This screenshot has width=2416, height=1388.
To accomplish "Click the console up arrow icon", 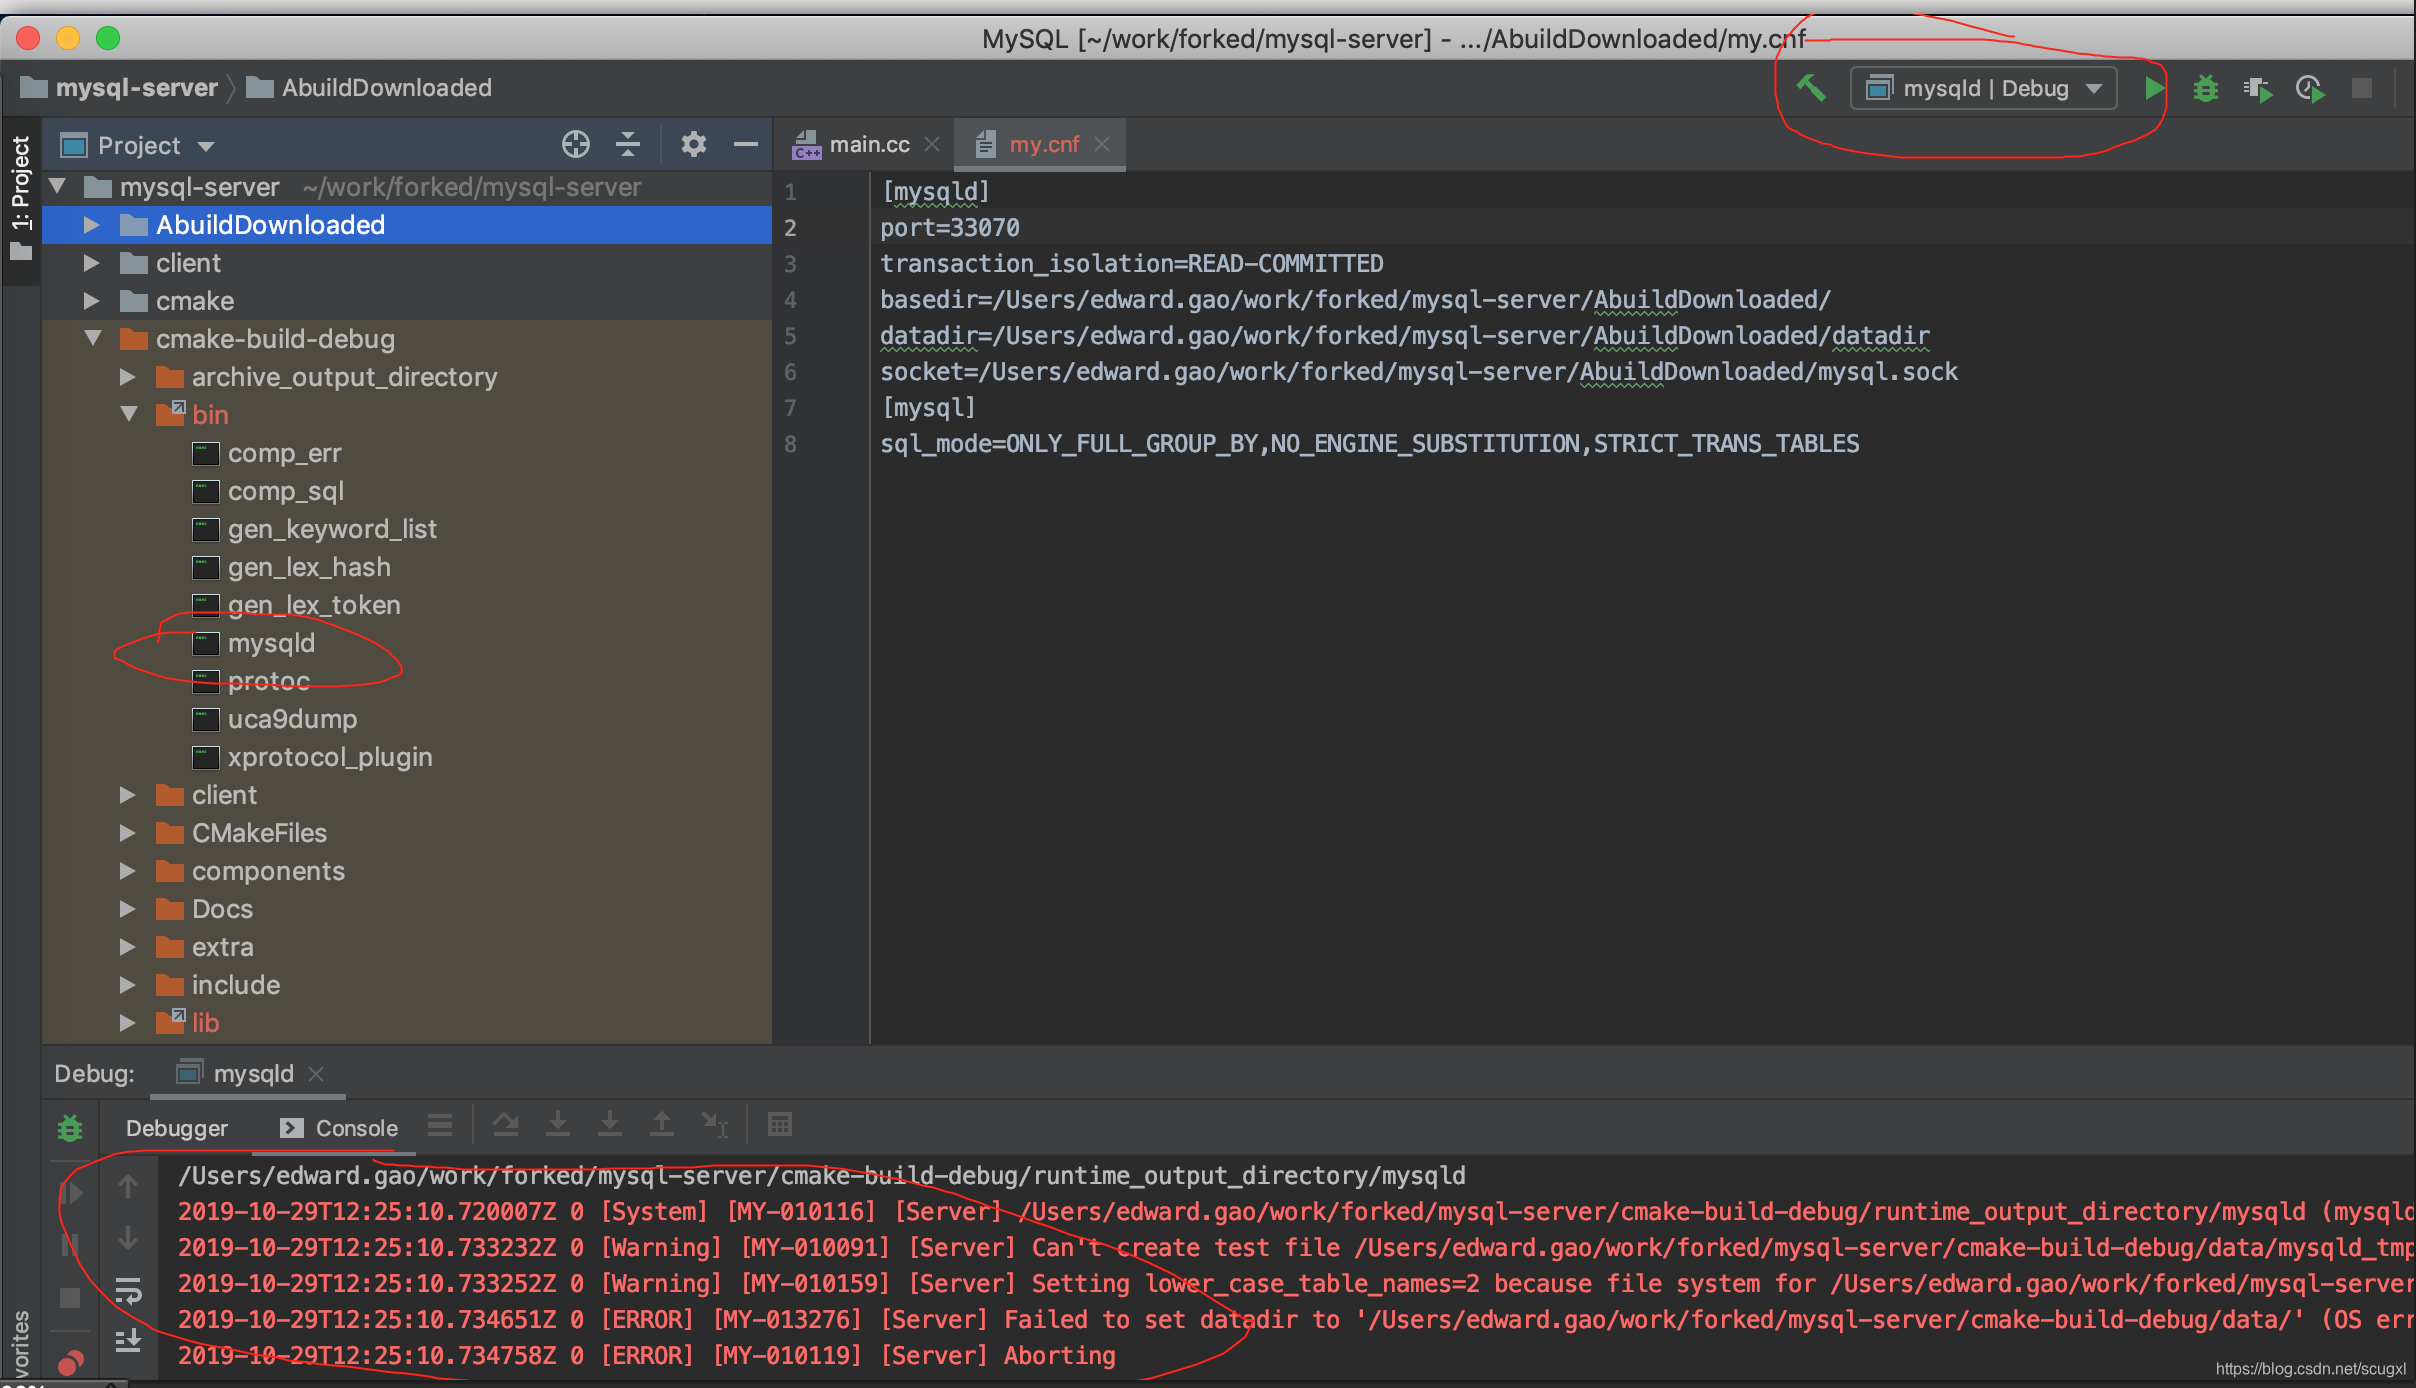I will [x=128, y=1187].
